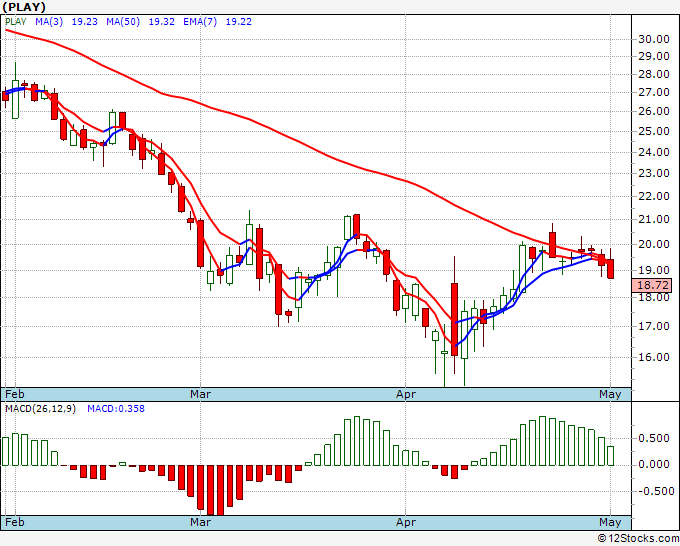Click May on the price chart time axis

610,394
